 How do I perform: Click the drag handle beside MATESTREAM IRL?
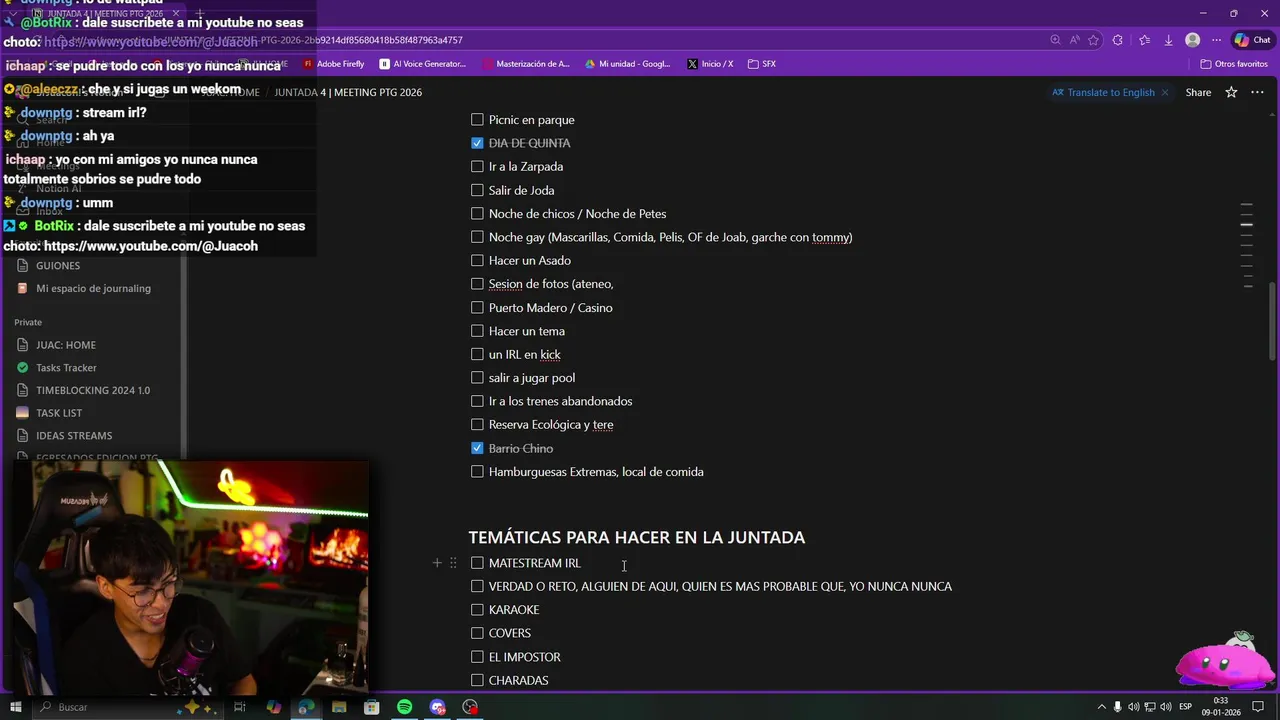pyautogui.click(x=453, y=563)
